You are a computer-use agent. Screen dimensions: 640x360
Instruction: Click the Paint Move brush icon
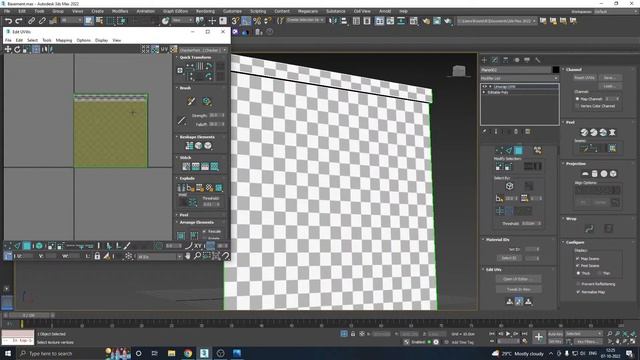[191, 101]
